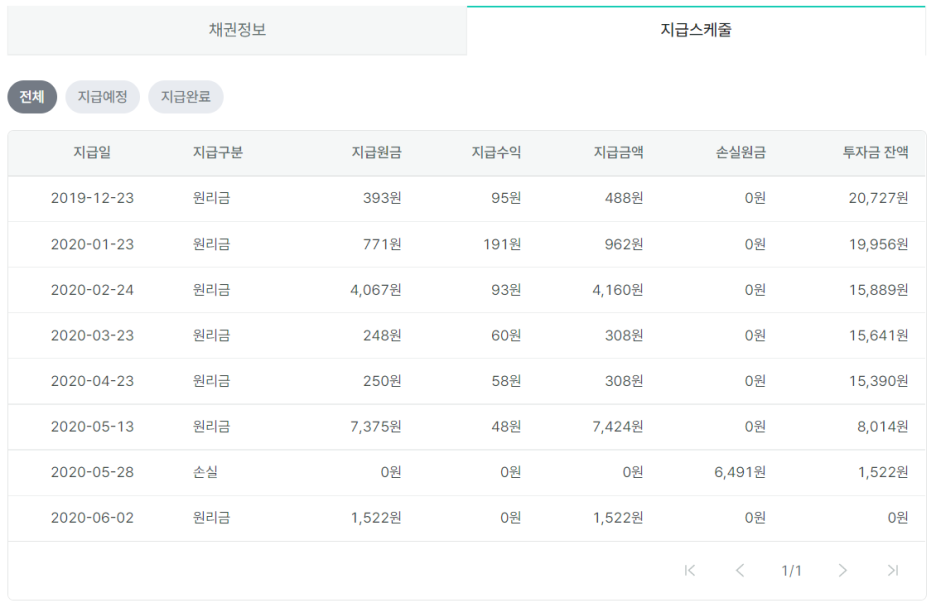
Task: Go to previous page chevron
Action: pos(740,571)
